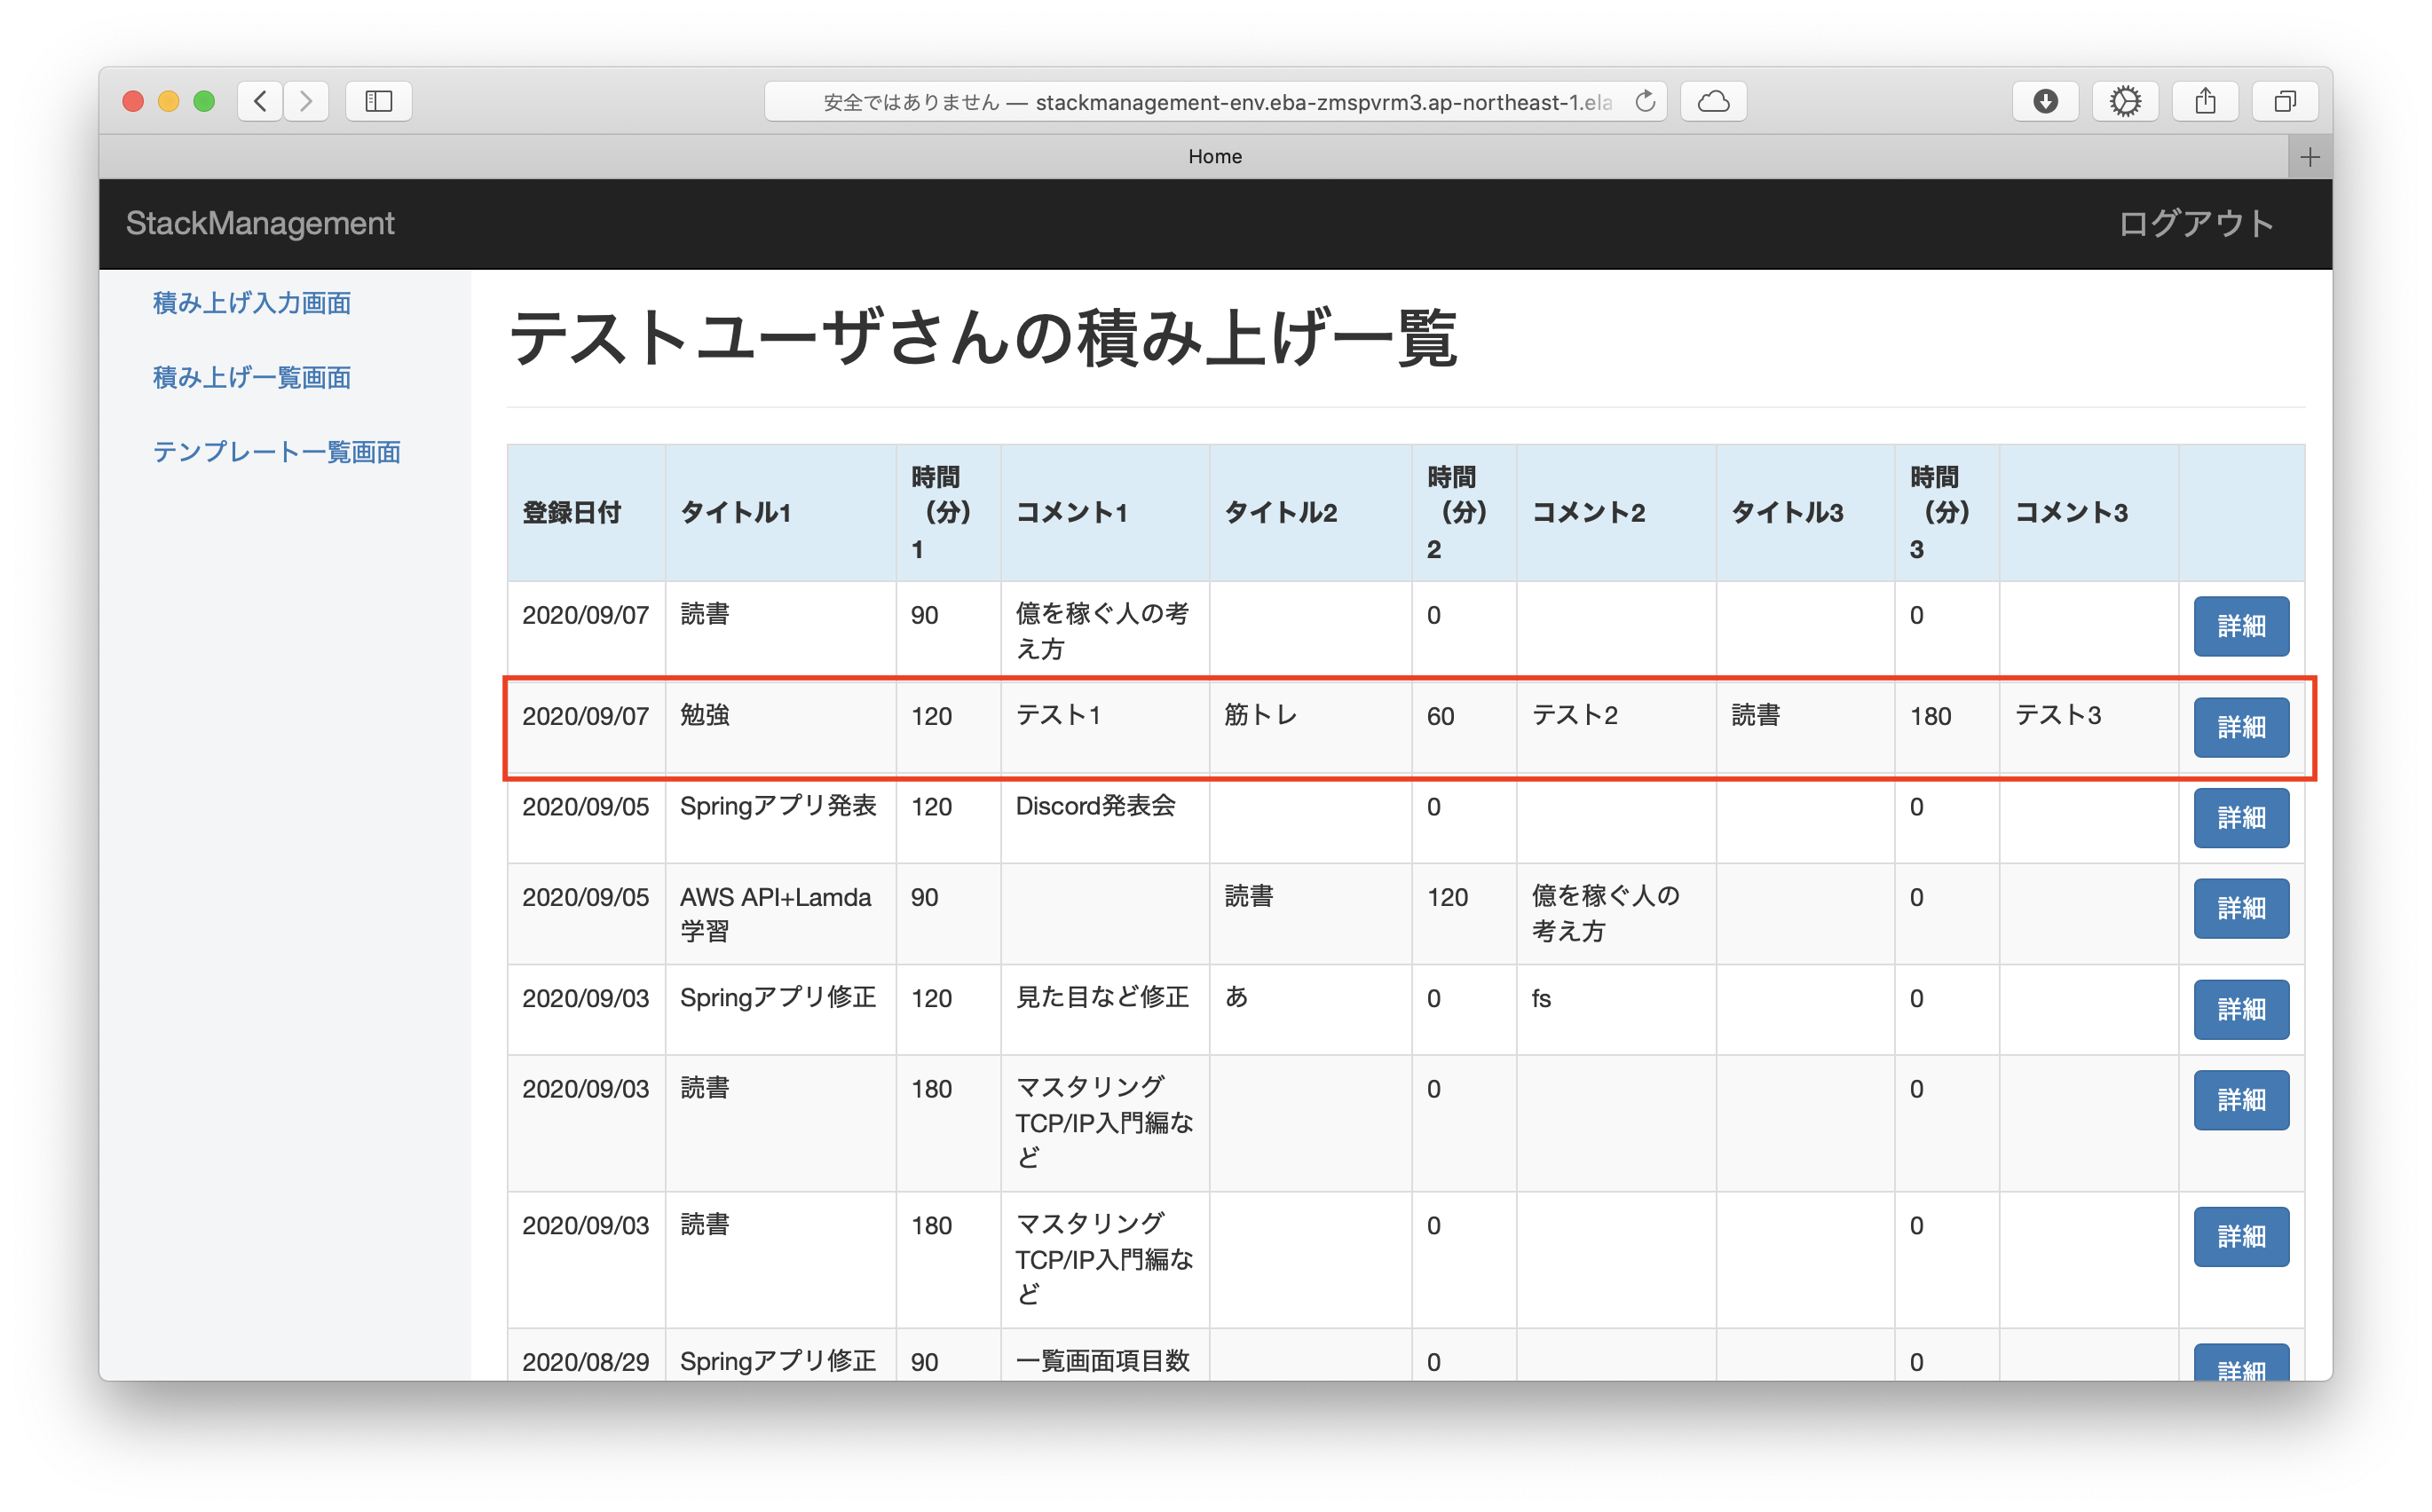This screenshot has height=1512, width=2432.
Task: Open 積み上げ入力画面 from the sidebar
Action: click(250, 303)
